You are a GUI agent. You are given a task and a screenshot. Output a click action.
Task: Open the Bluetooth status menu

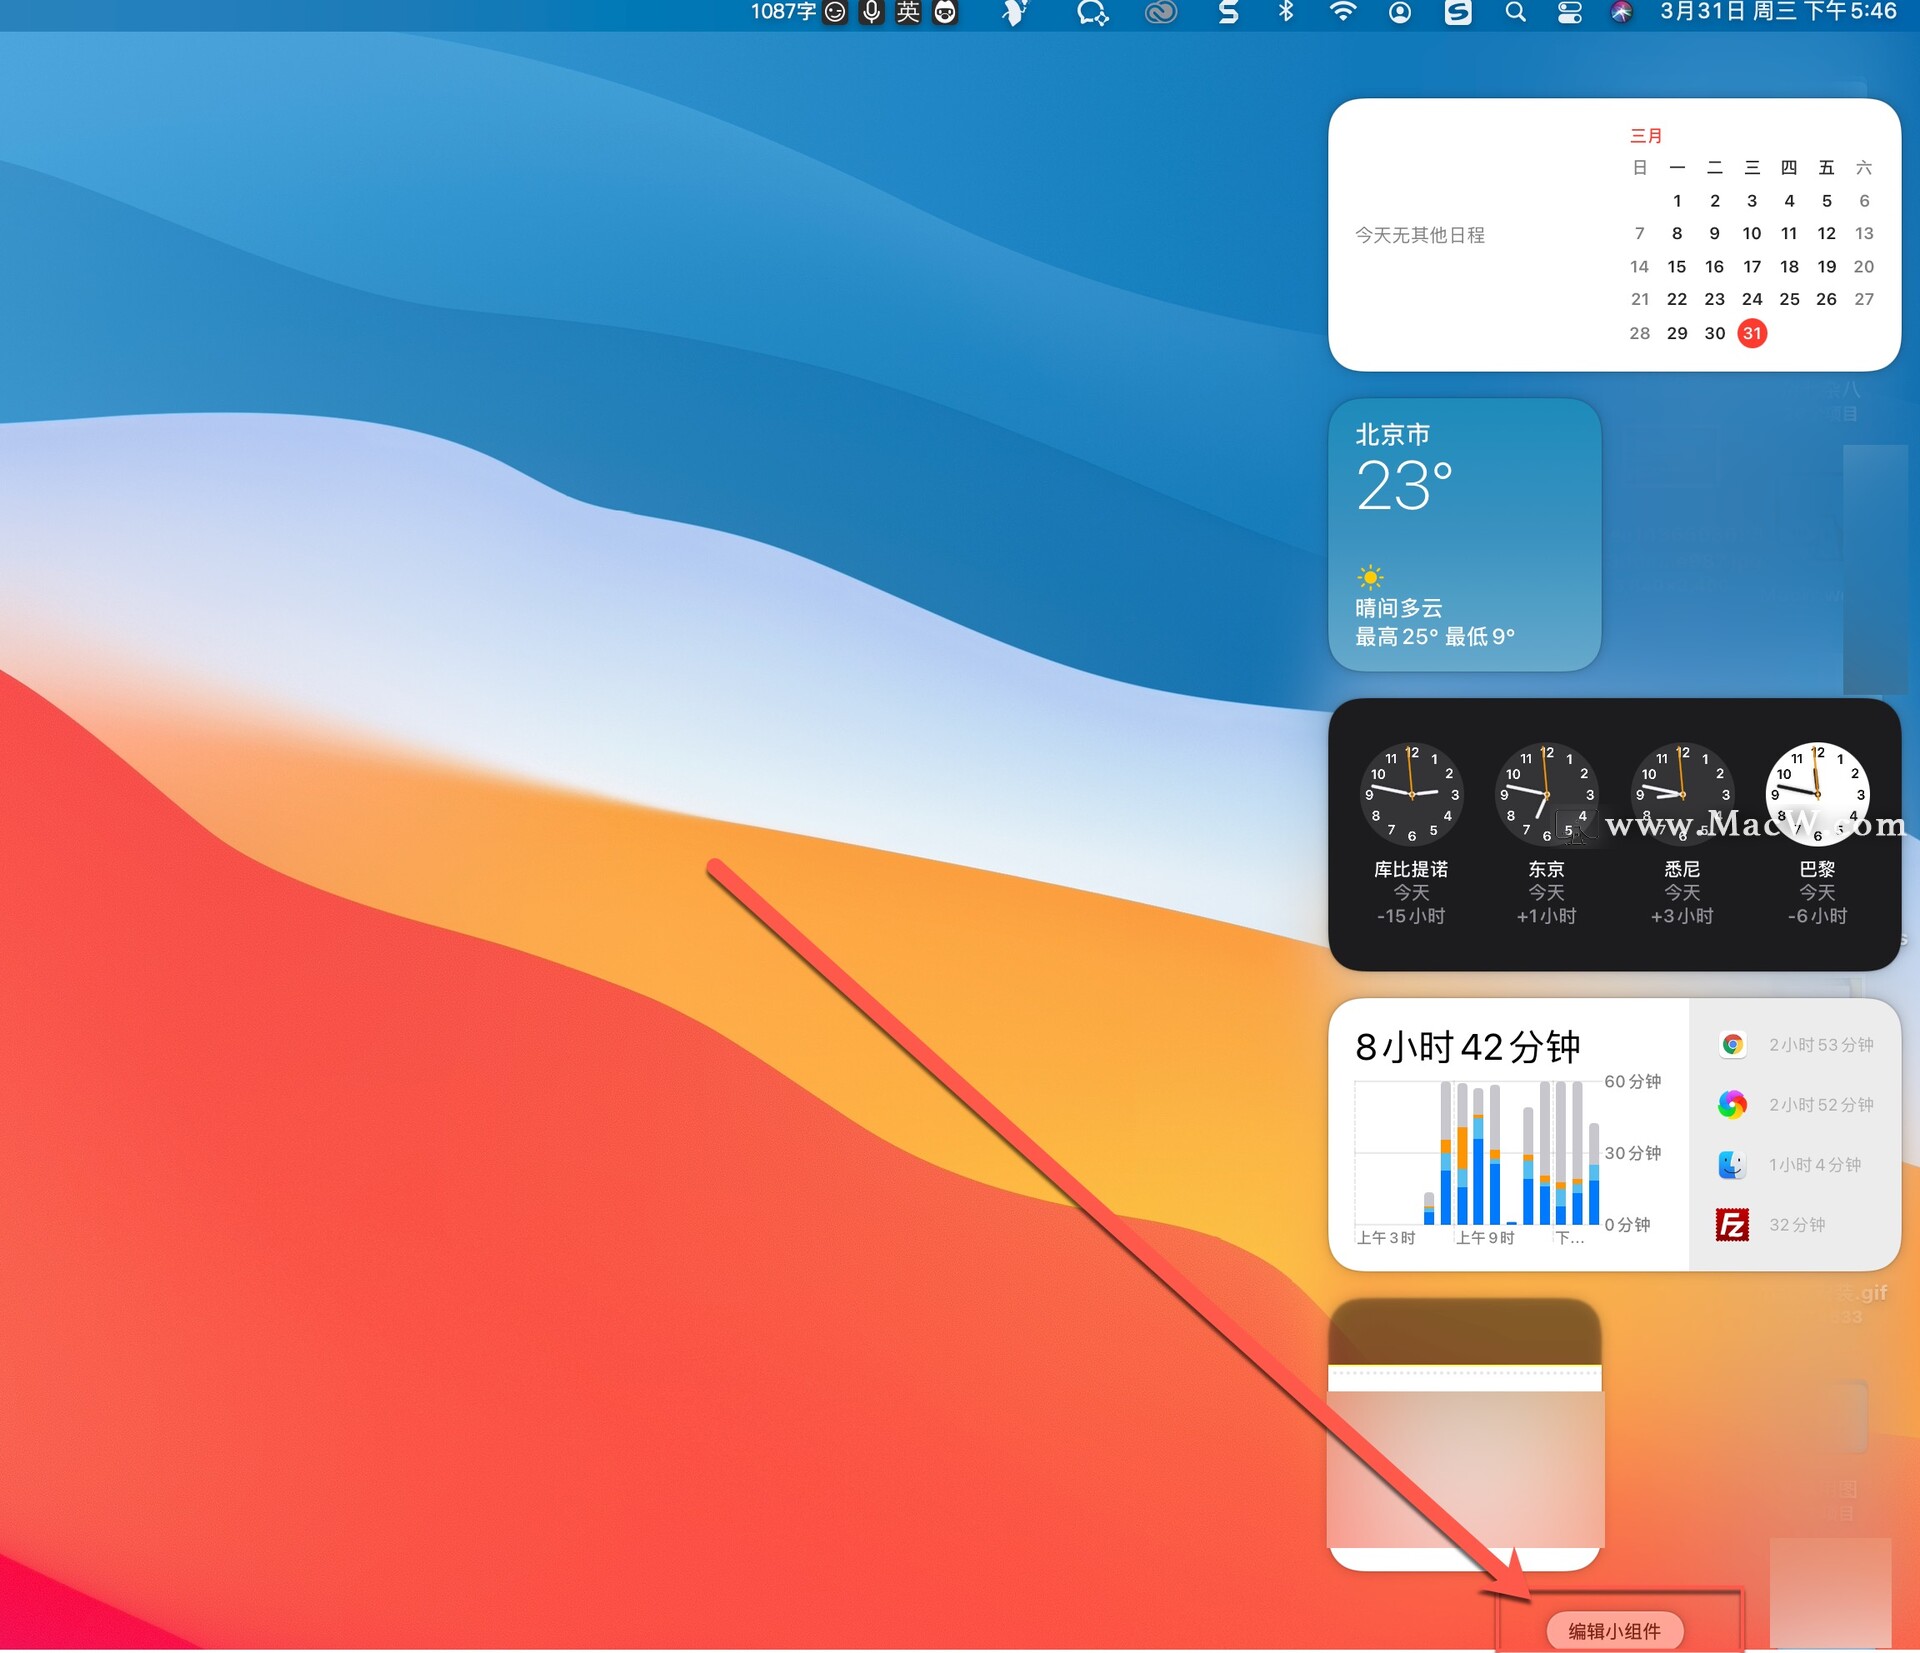tap(1286, 12)
